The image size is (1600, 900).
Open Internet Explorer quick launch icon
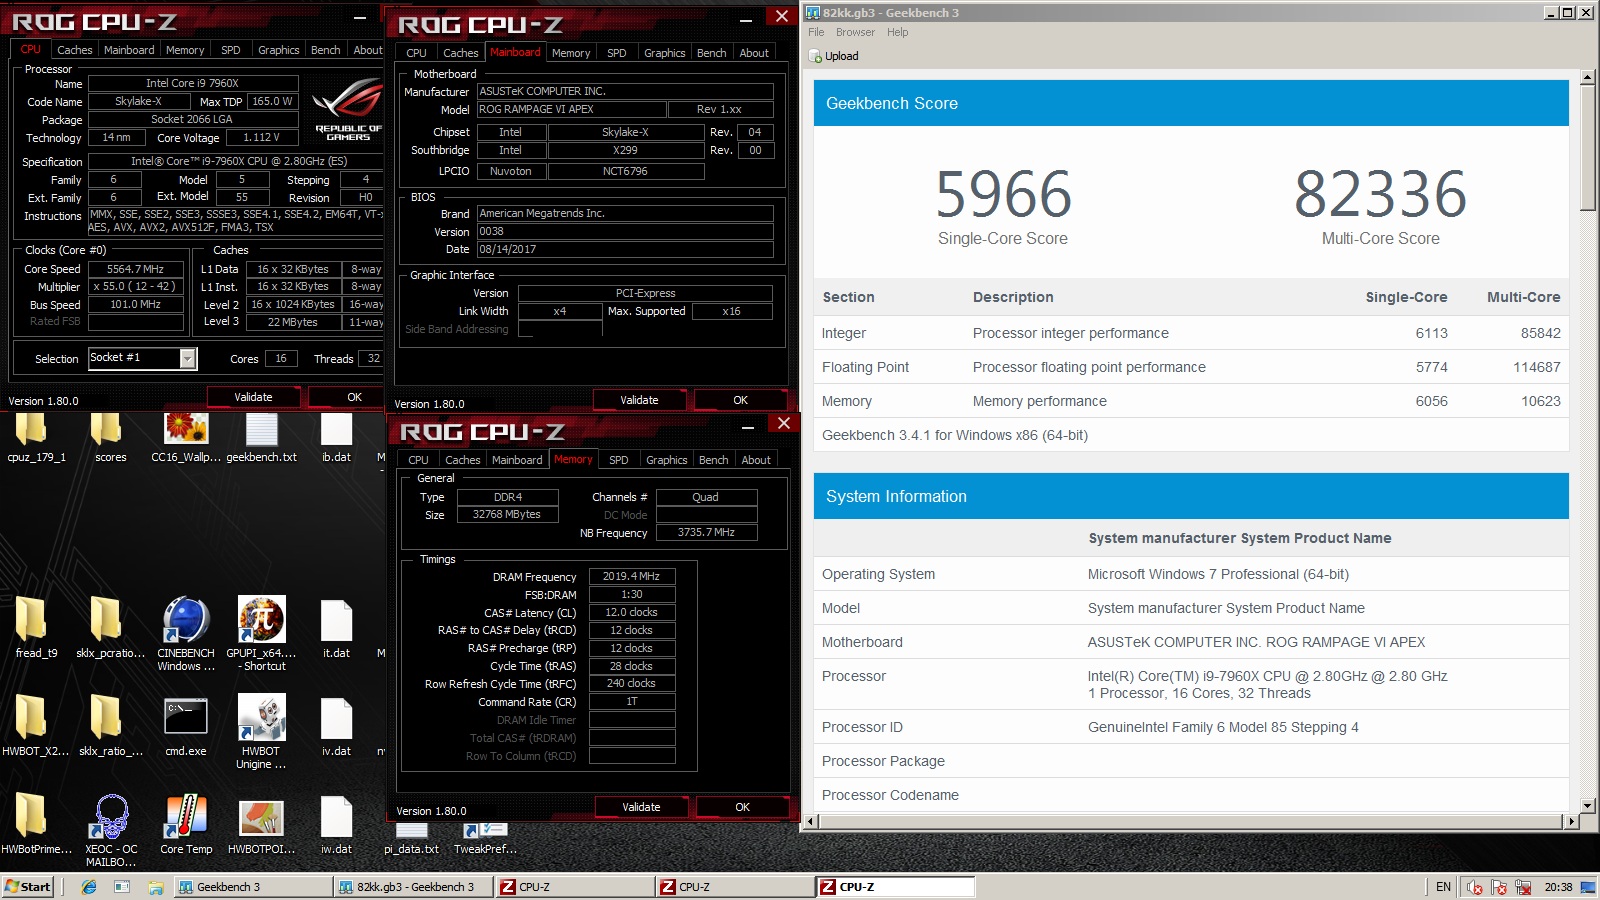[x=89, y=887]
